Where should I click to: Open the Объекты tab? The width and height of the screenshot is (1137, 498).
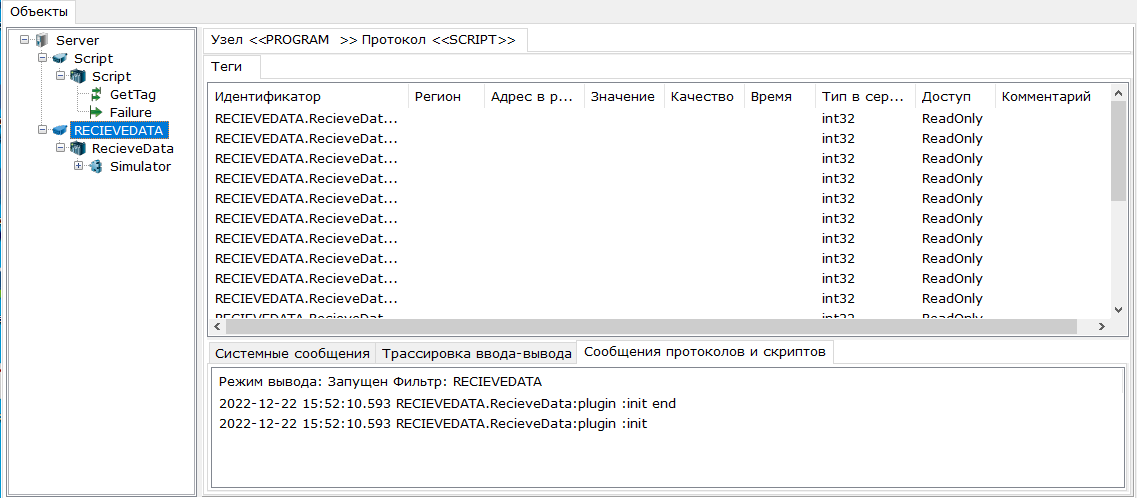pyautogui.click(x=39, y=12)
